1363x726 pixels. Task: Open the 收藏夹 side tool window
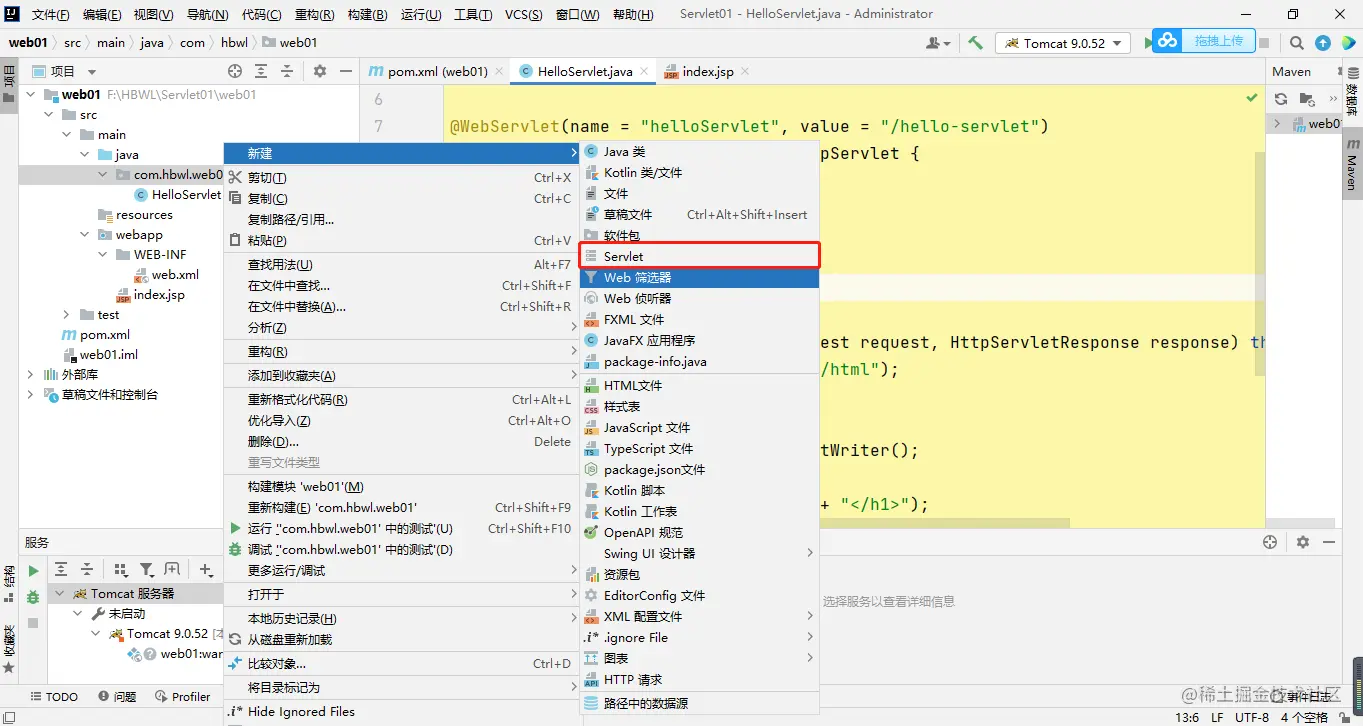click(x=9, y=651)
